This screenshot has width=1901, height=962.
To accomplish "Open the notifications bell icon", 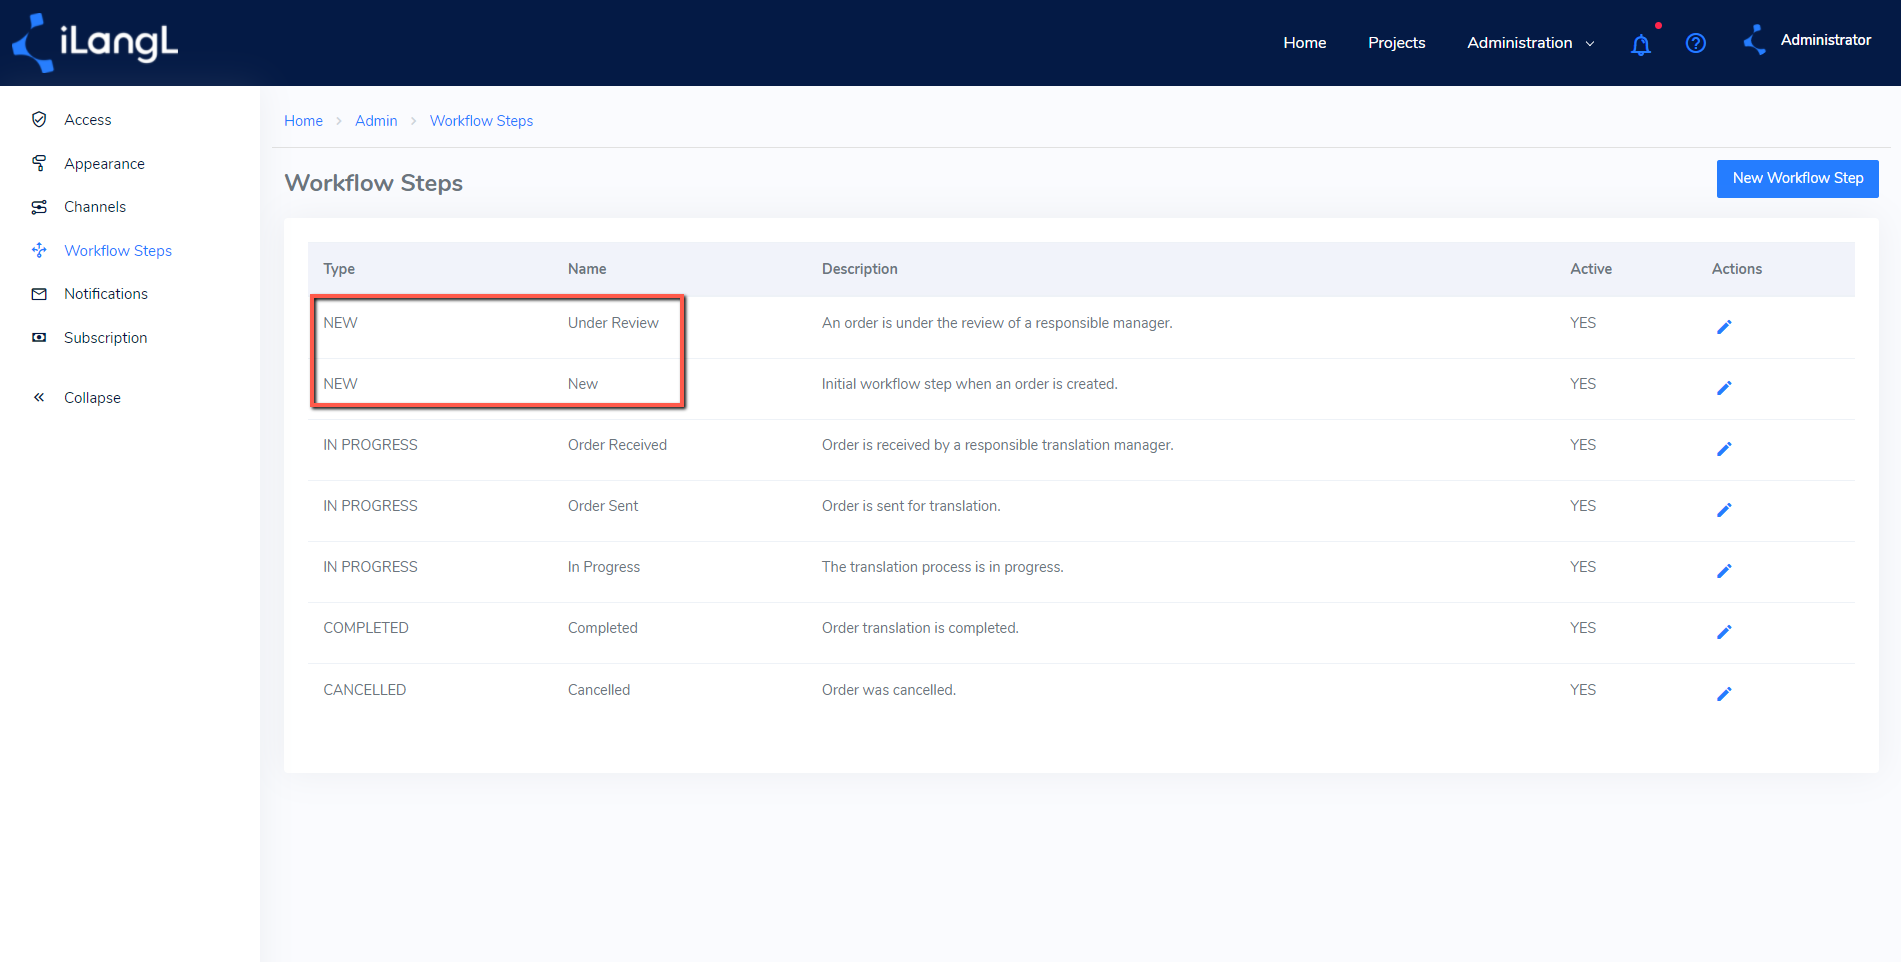I will coord(1641,44).
